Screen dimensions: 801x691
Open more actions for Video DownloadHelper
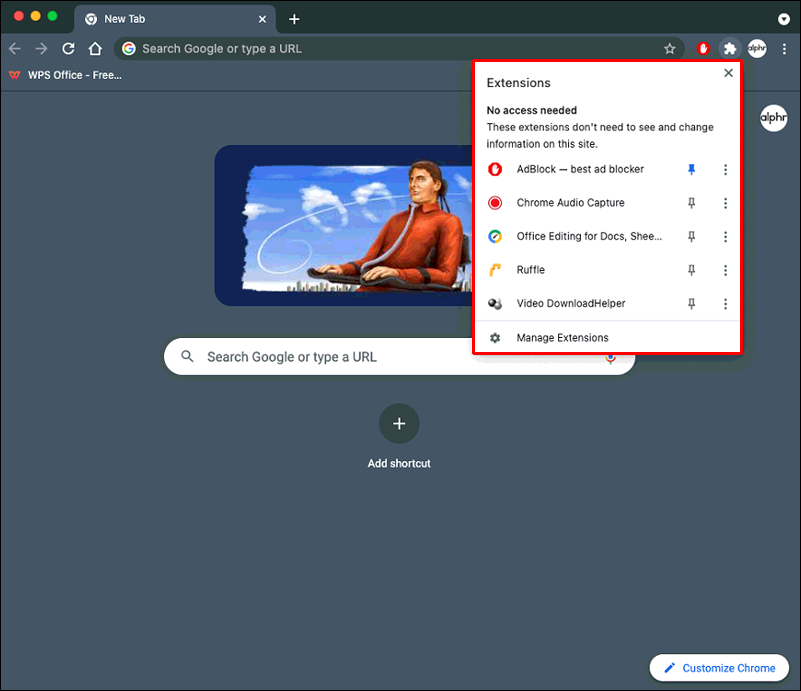[x=725, y=304]
